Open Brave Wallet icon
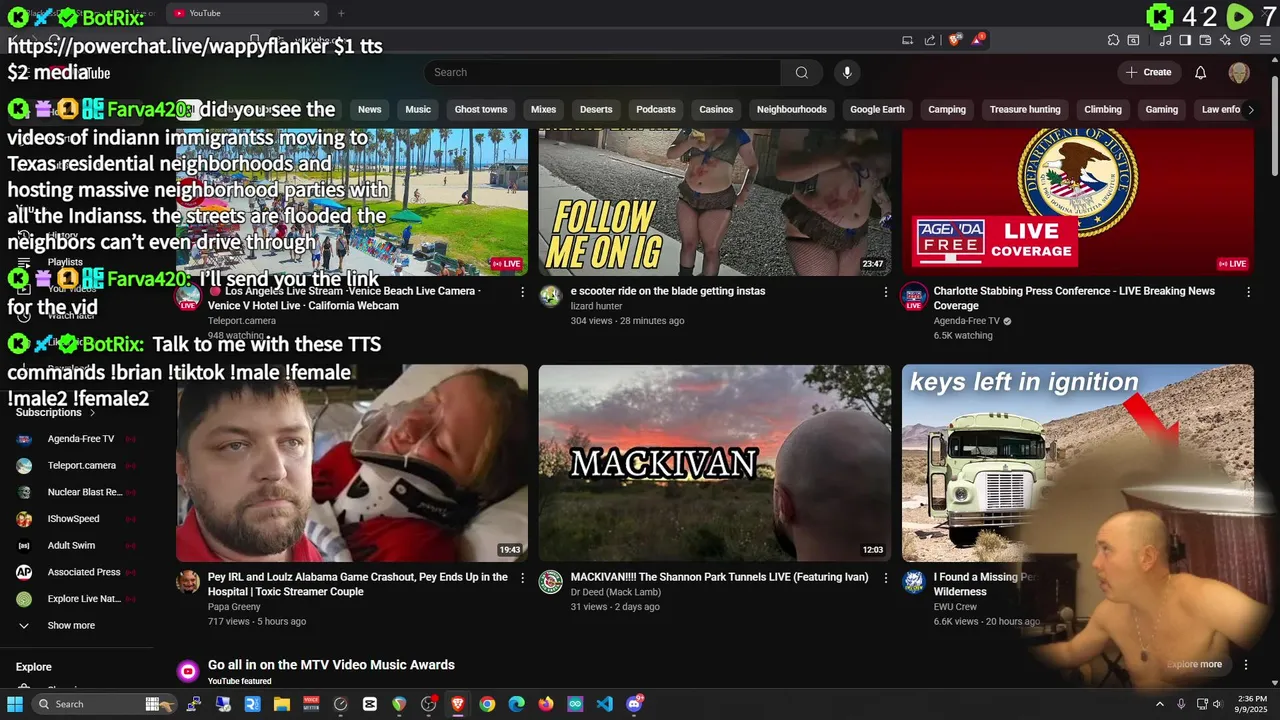Screen dimensions: 1280x720 pyautogui.click(x=1205, y=40)
